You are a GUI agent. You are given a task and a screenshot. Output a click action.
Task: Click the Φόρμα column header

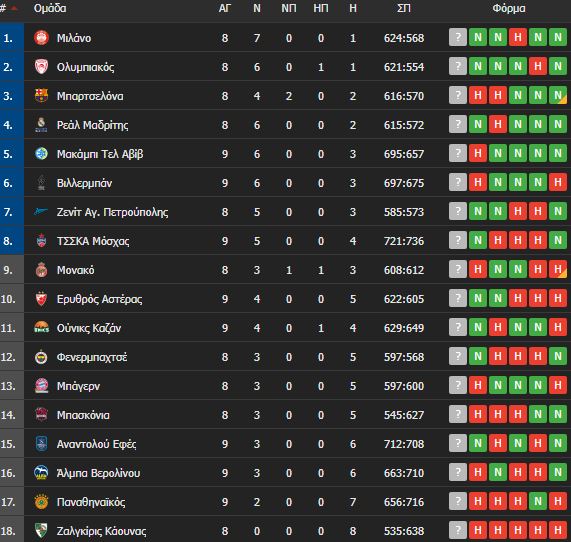click(509, 8)
